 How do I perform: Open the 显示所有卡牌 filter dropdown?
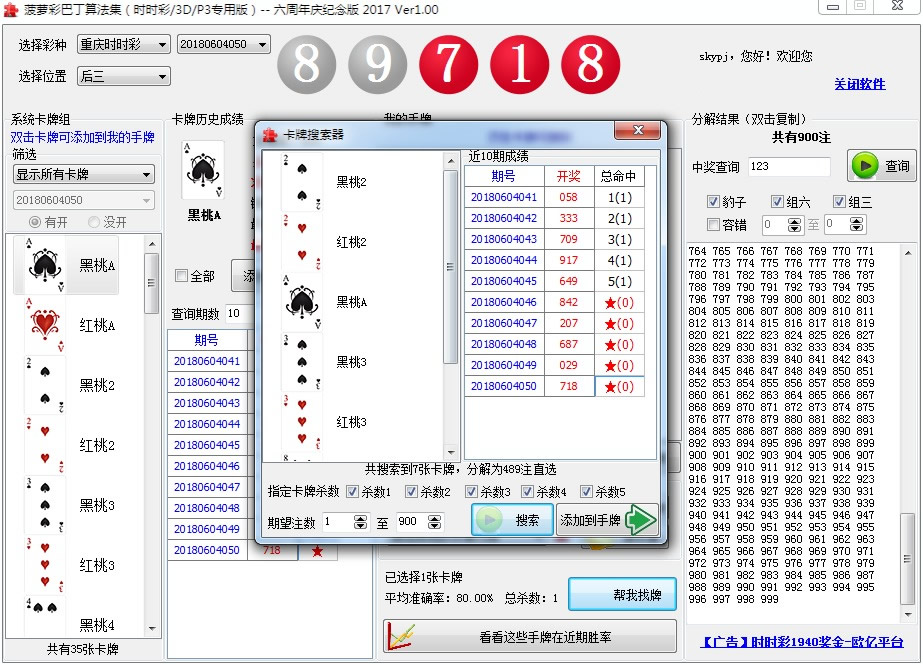[x=84, y=175]
